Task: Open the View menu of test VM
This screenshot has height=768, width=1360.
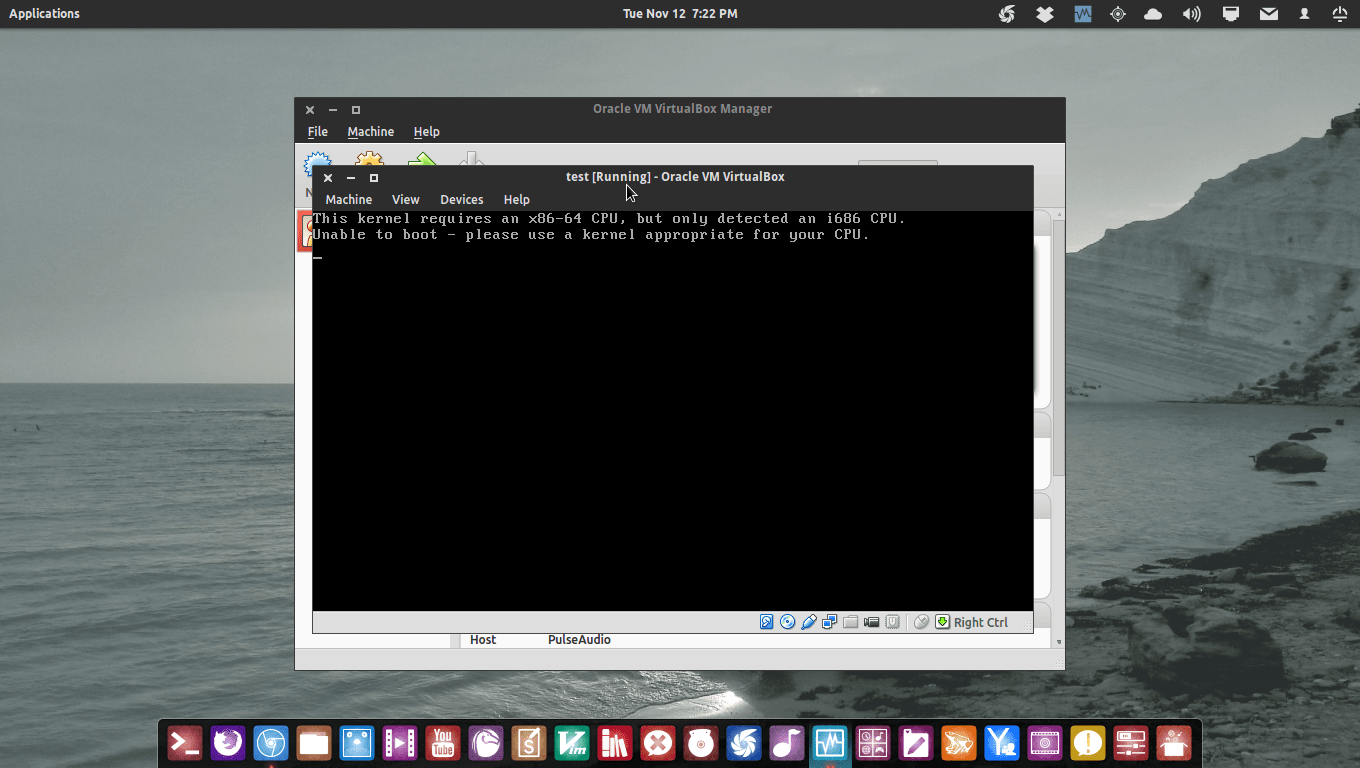Action: [x=406, y=199]
